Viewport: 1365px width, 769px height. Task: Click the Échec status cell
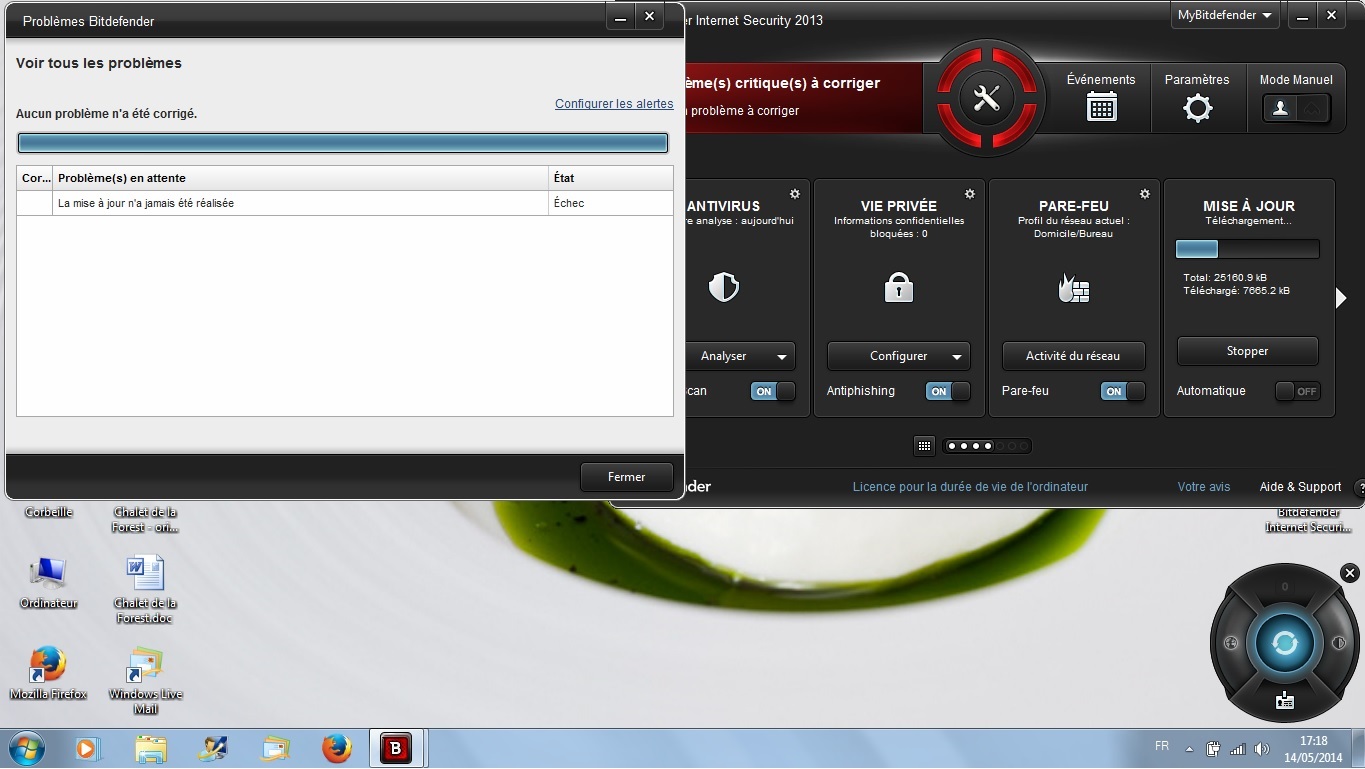(611, 203)
